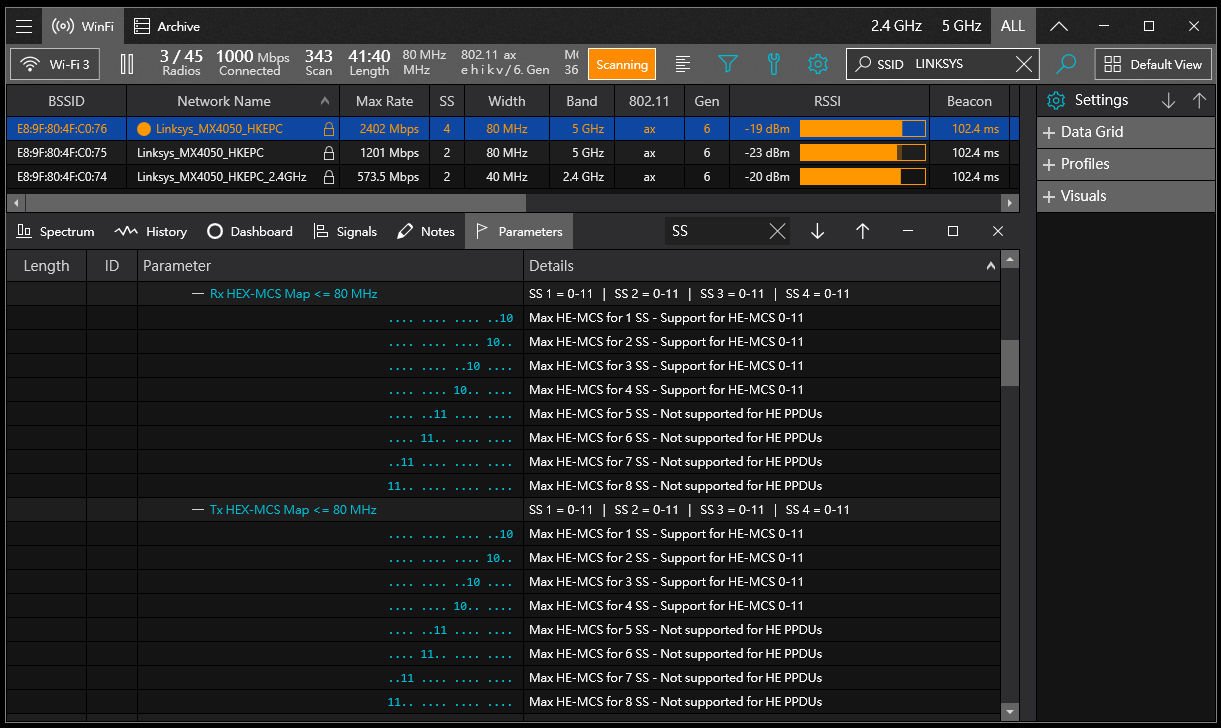Click the orange dot on the selected network
The height and width of the screenshot is (728, 1221).
tap(144, 129)
